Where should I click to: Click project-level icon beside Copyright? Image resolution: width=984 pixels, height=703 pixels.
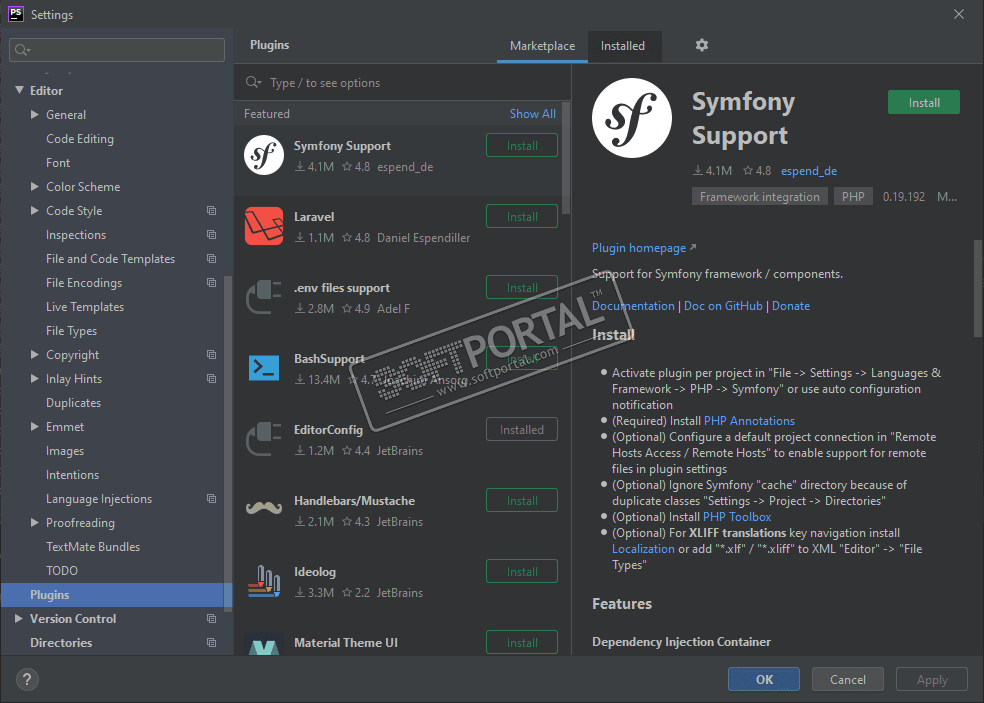click(211, 355)
